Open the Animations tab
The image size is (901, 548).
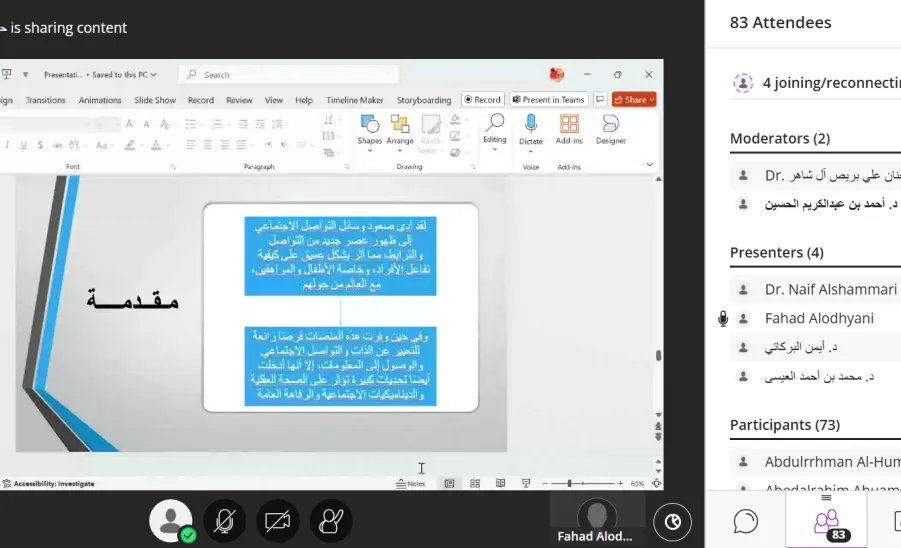click(100, 100)
